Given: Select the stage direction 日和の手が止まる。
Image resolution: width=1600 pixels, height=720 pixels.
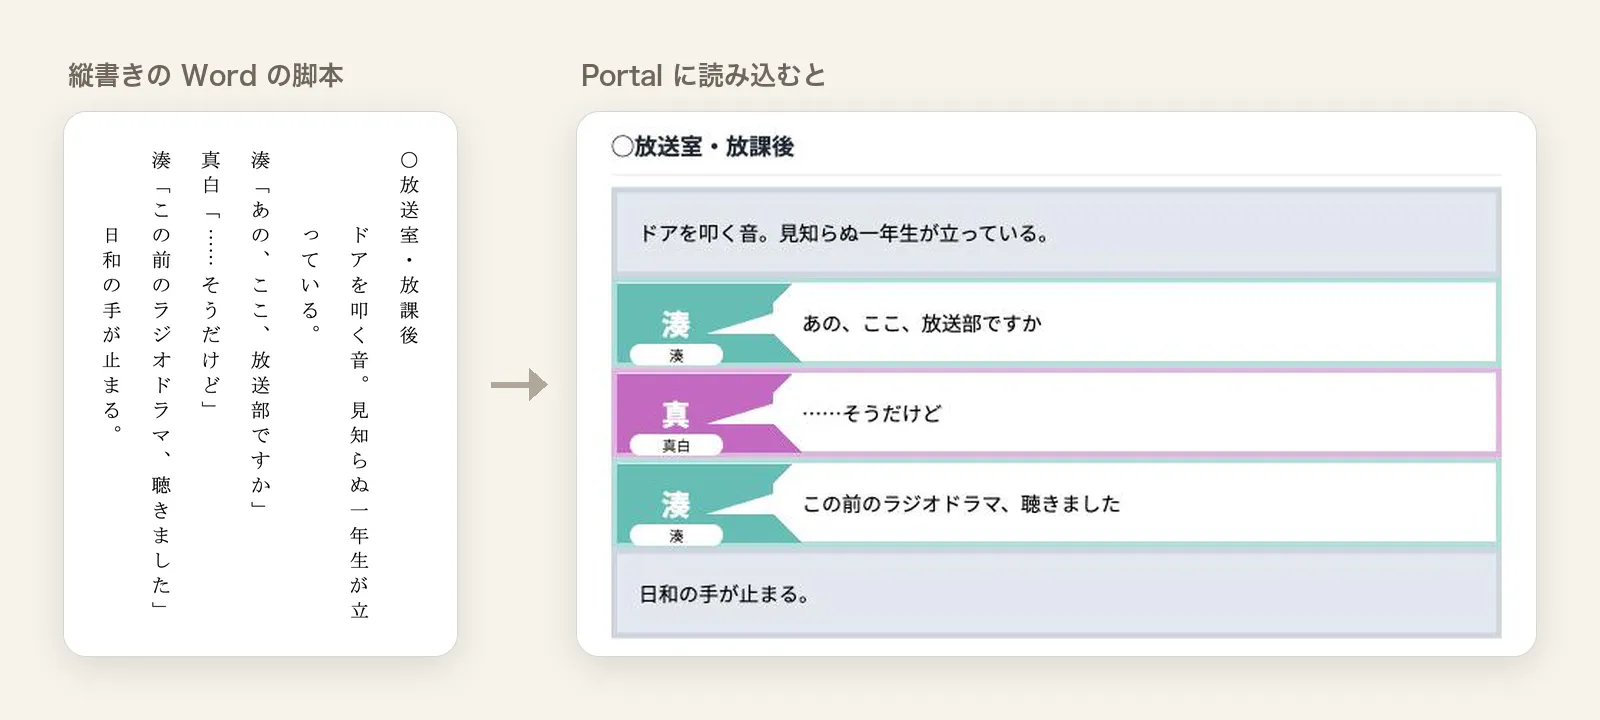Looking at the screenshot, I should (x=1056, y=593).
